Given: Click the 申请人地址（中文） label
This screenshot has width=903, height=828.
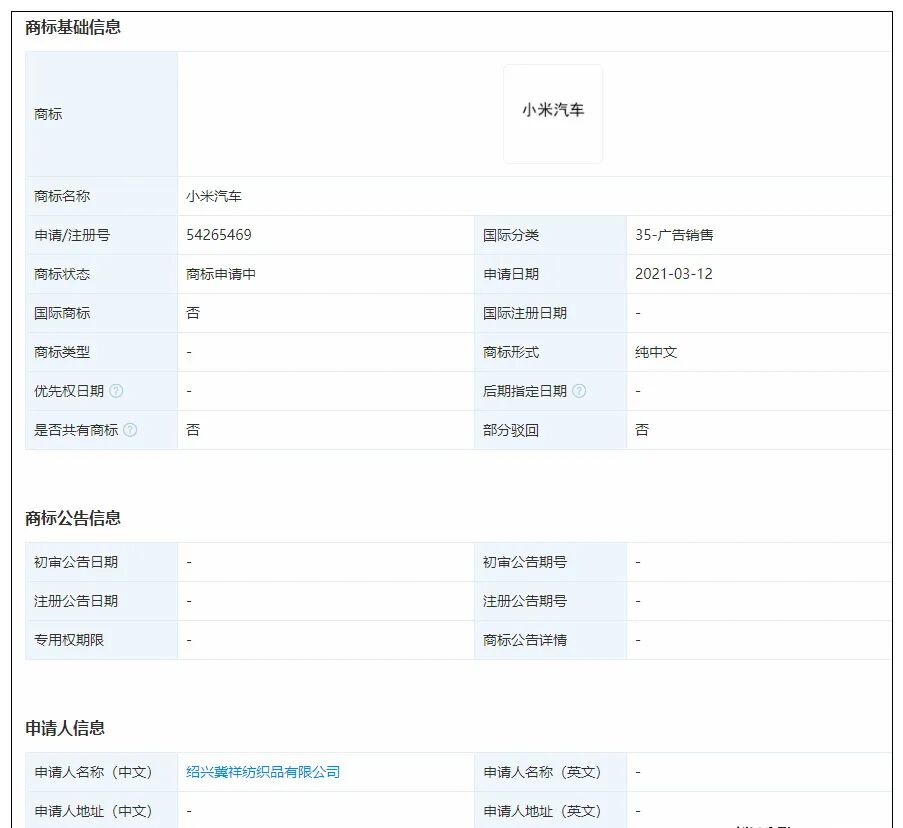Looking at the screenshot, I should click(x=93, y=811).
